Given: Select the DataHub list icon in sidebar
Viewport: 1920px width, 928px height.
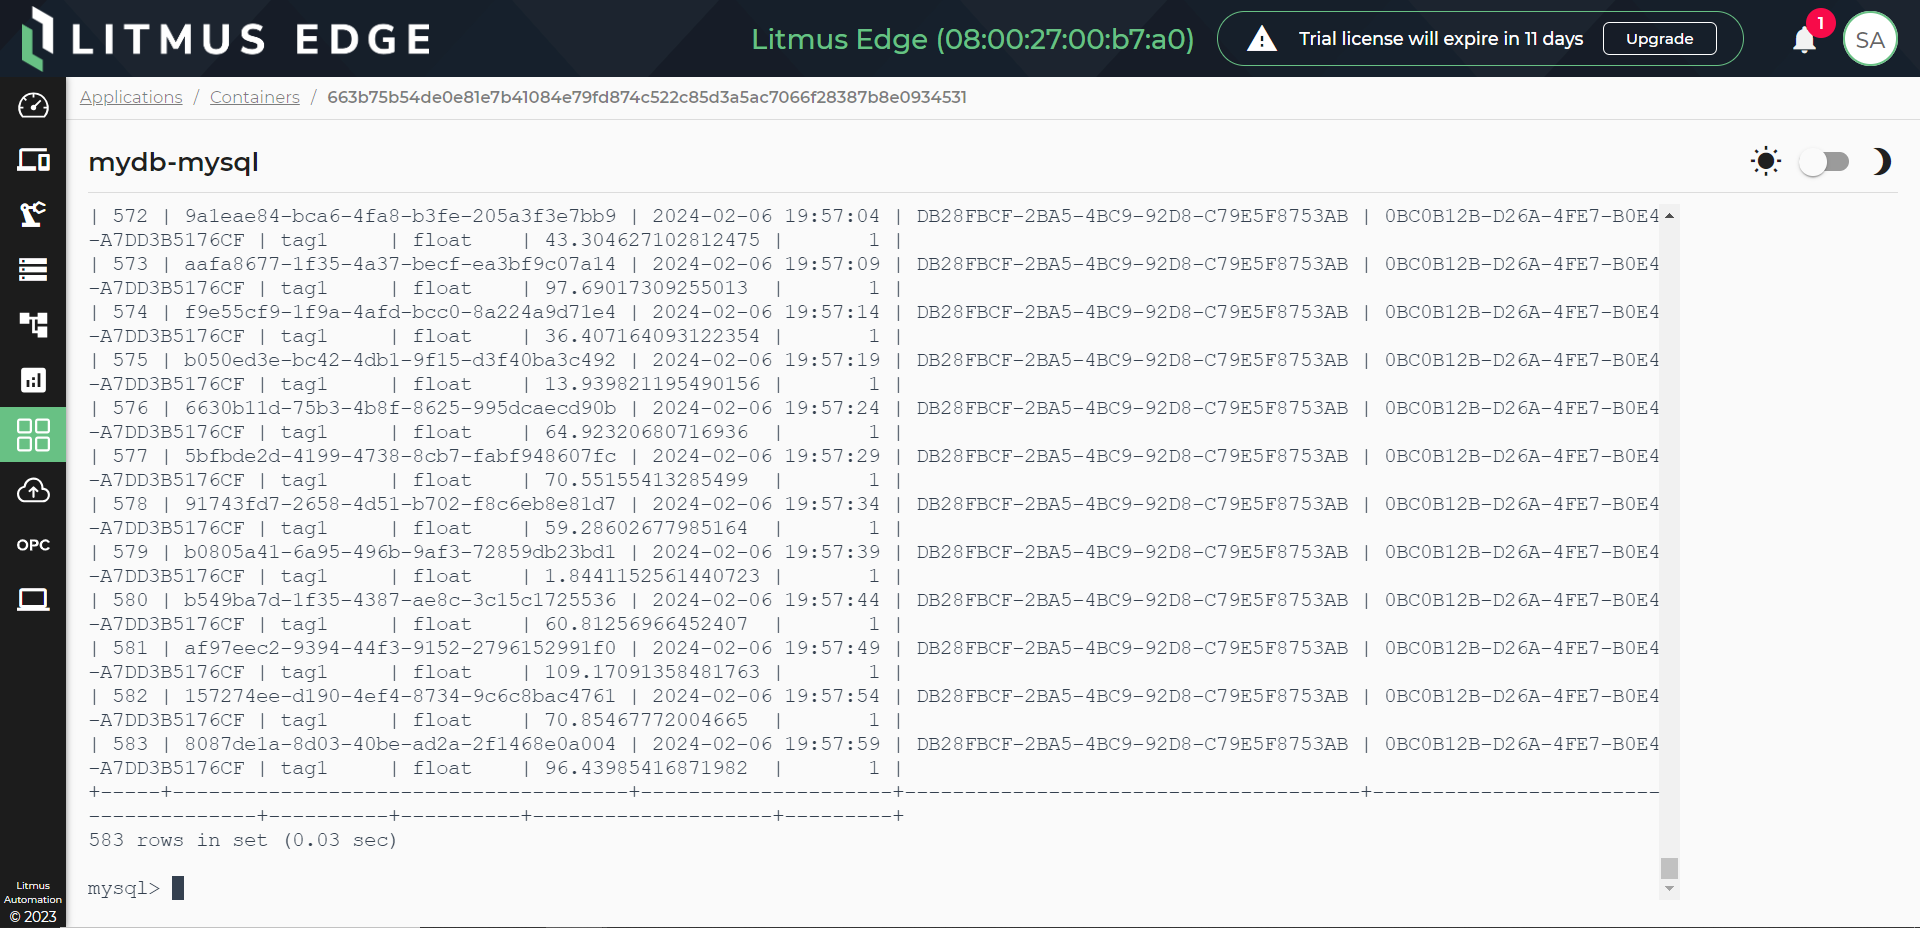Looking at the screenshot, I should tap(33, 269).
